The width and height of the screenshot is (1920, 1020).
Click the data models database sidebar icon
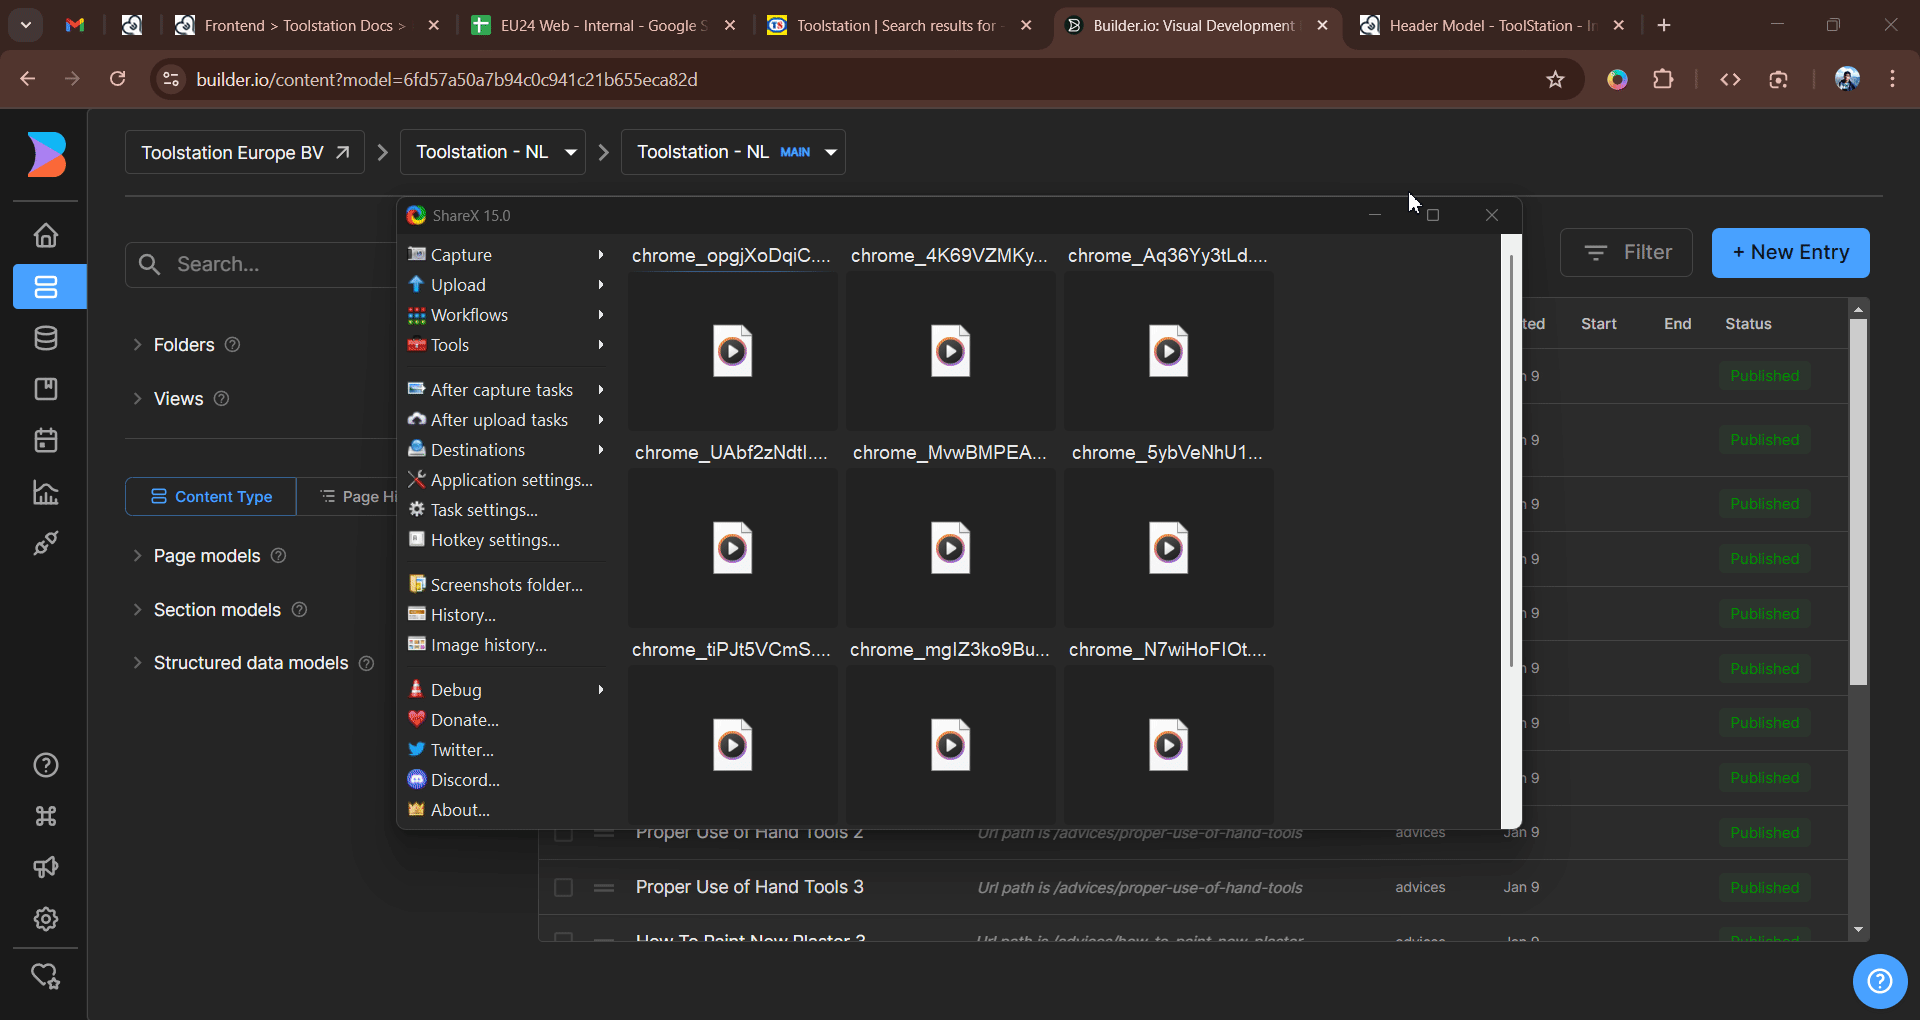[46, 338]
